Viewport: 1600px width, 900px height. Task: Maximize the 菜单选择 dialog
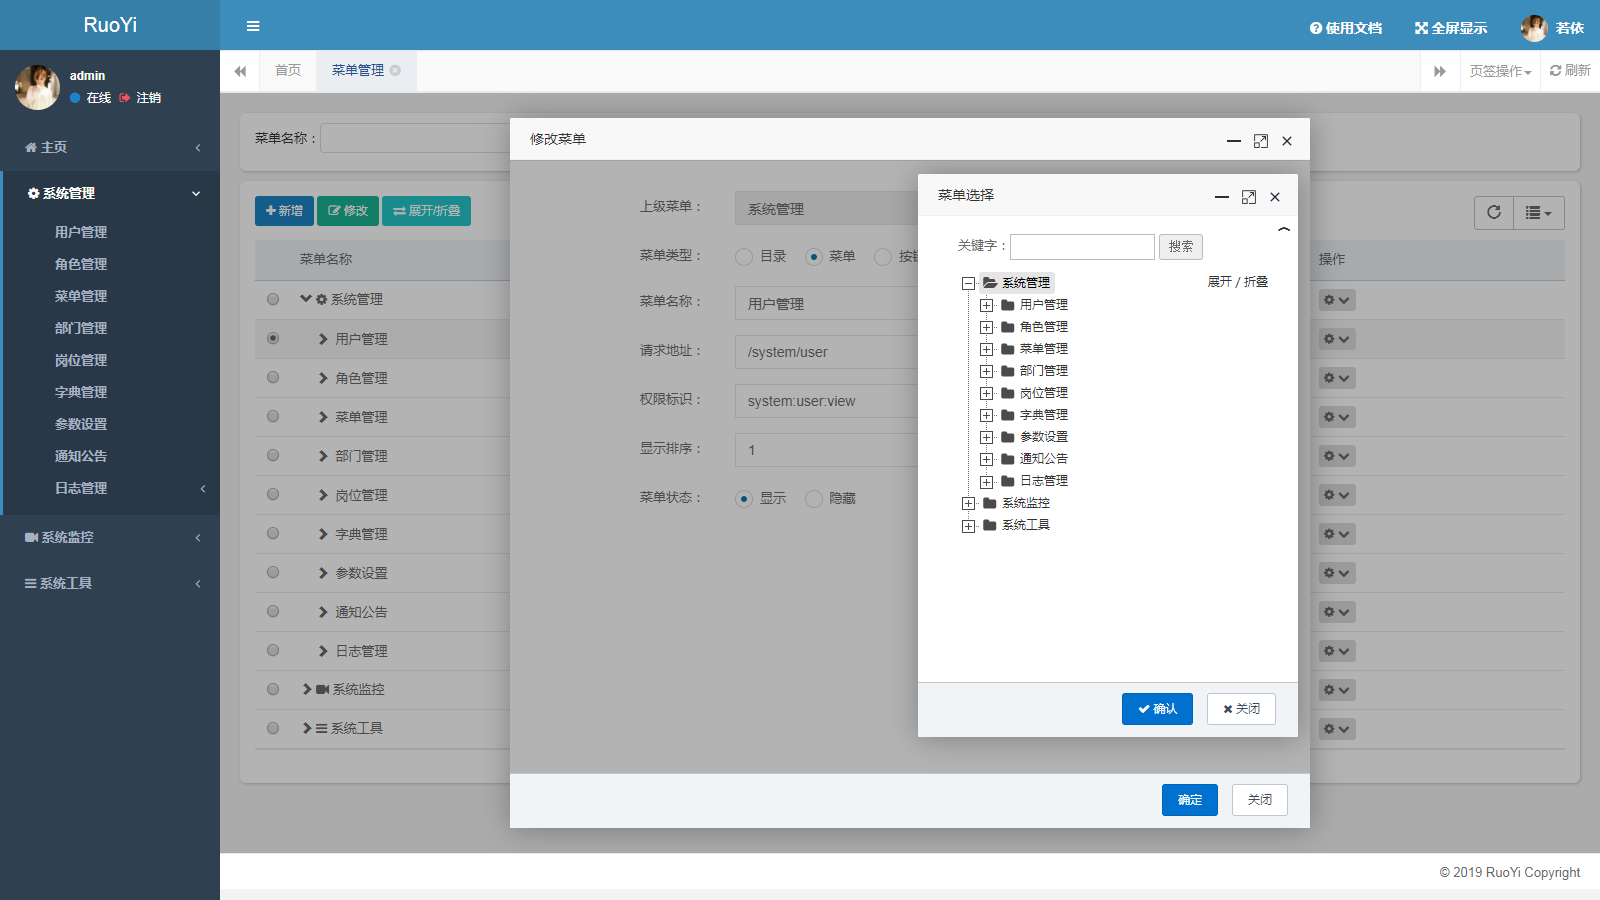1249,197
